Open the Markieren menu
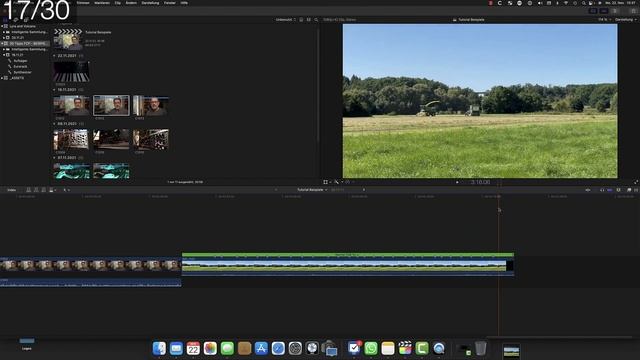Screen dimensions: 640x360 (x=102, y=3)
